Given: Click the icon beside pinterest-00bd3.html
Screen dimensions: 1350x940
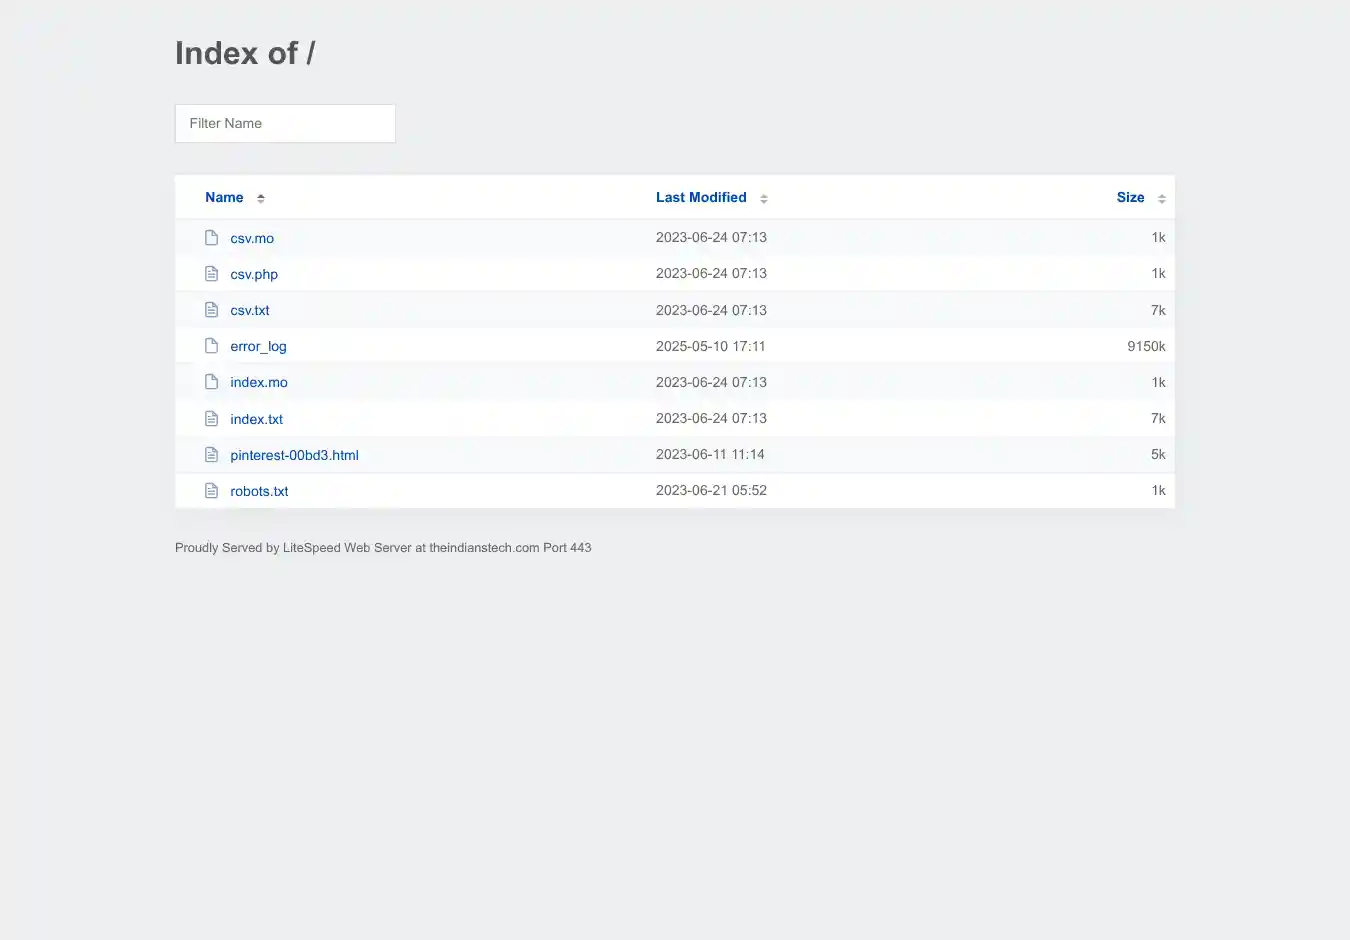Looking at the screenshot, I should [211, 455].
